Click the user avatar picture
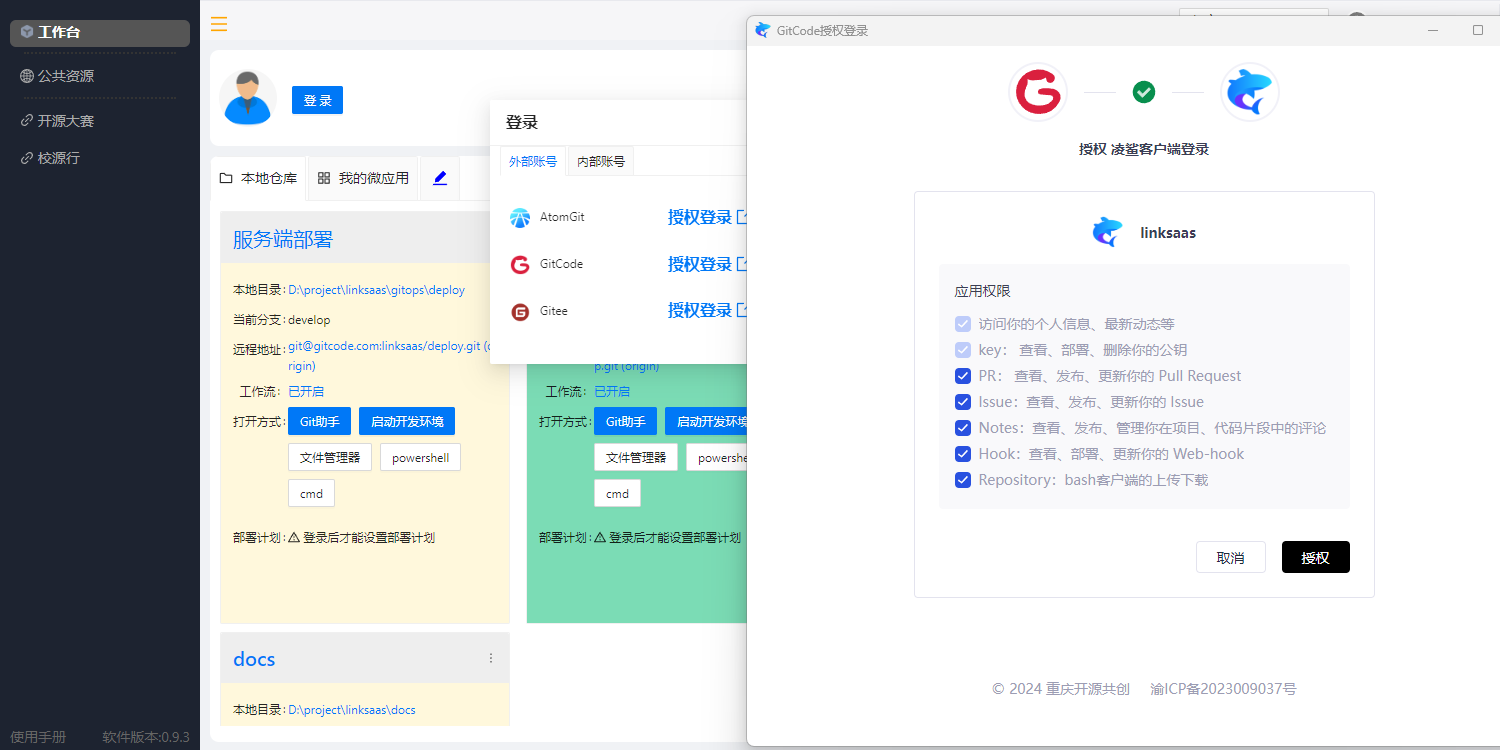 [248, 98]
